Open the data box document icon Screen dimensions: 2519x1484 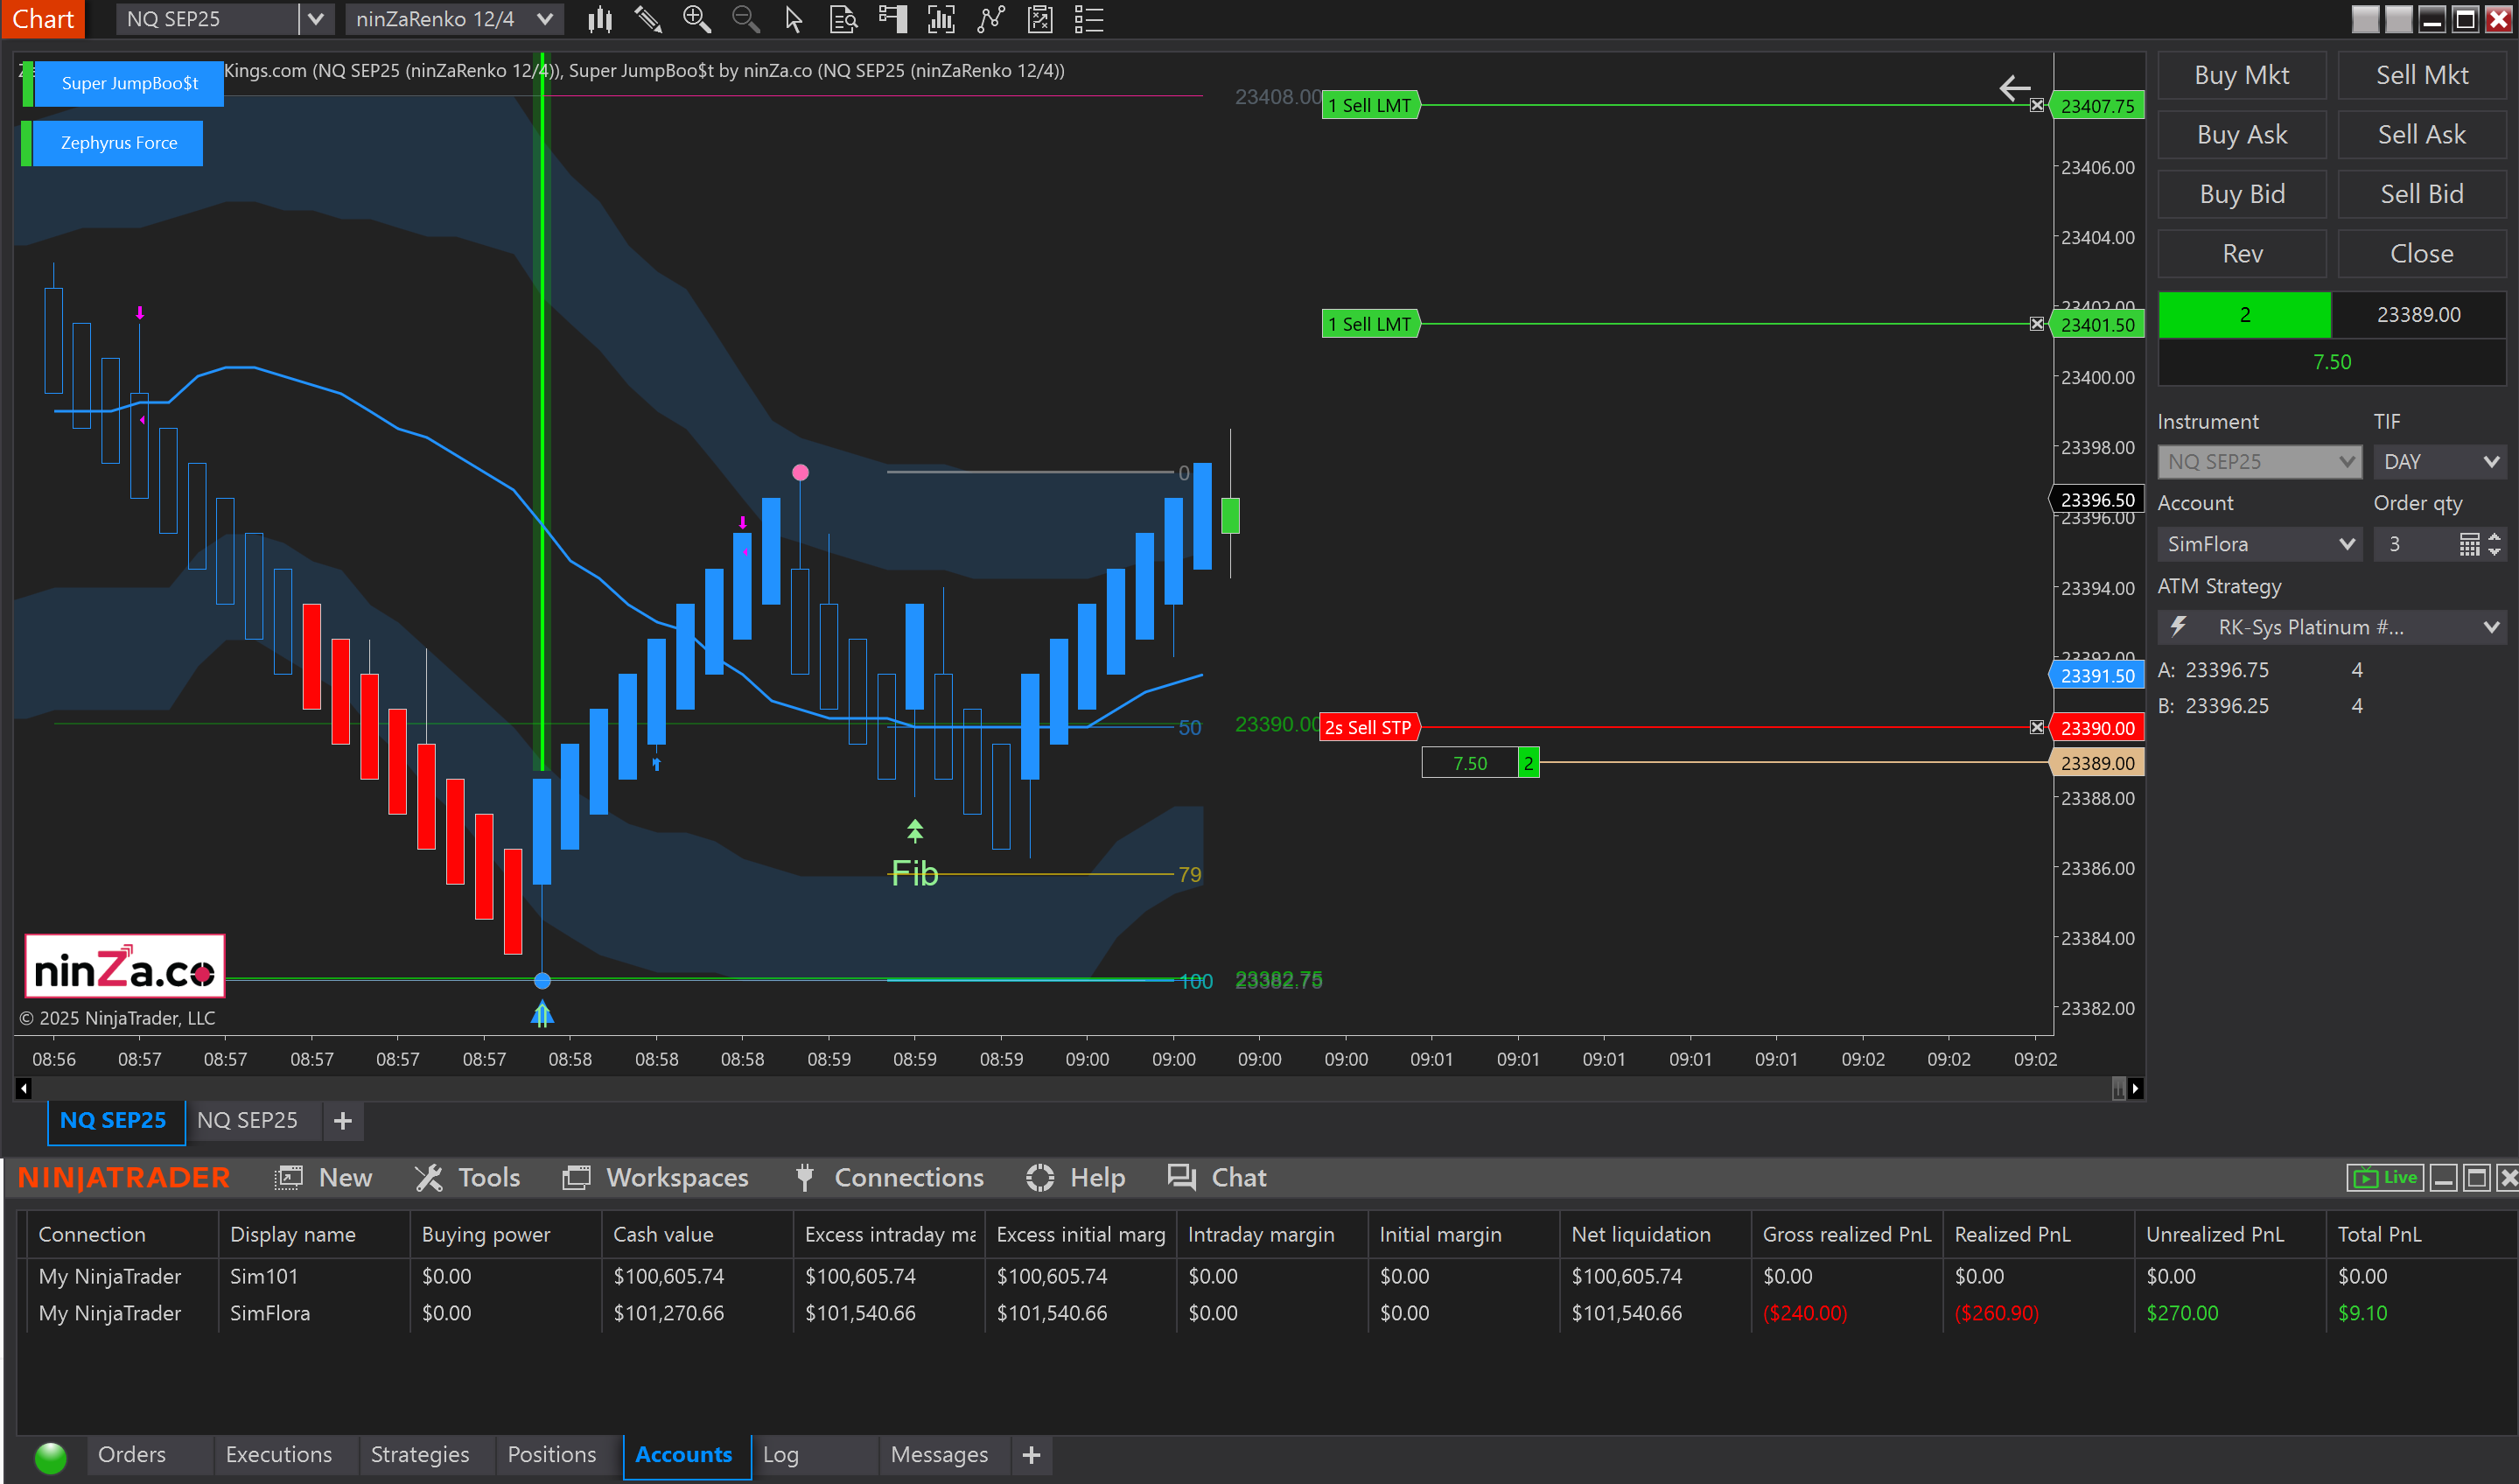(x=843, y=19)
